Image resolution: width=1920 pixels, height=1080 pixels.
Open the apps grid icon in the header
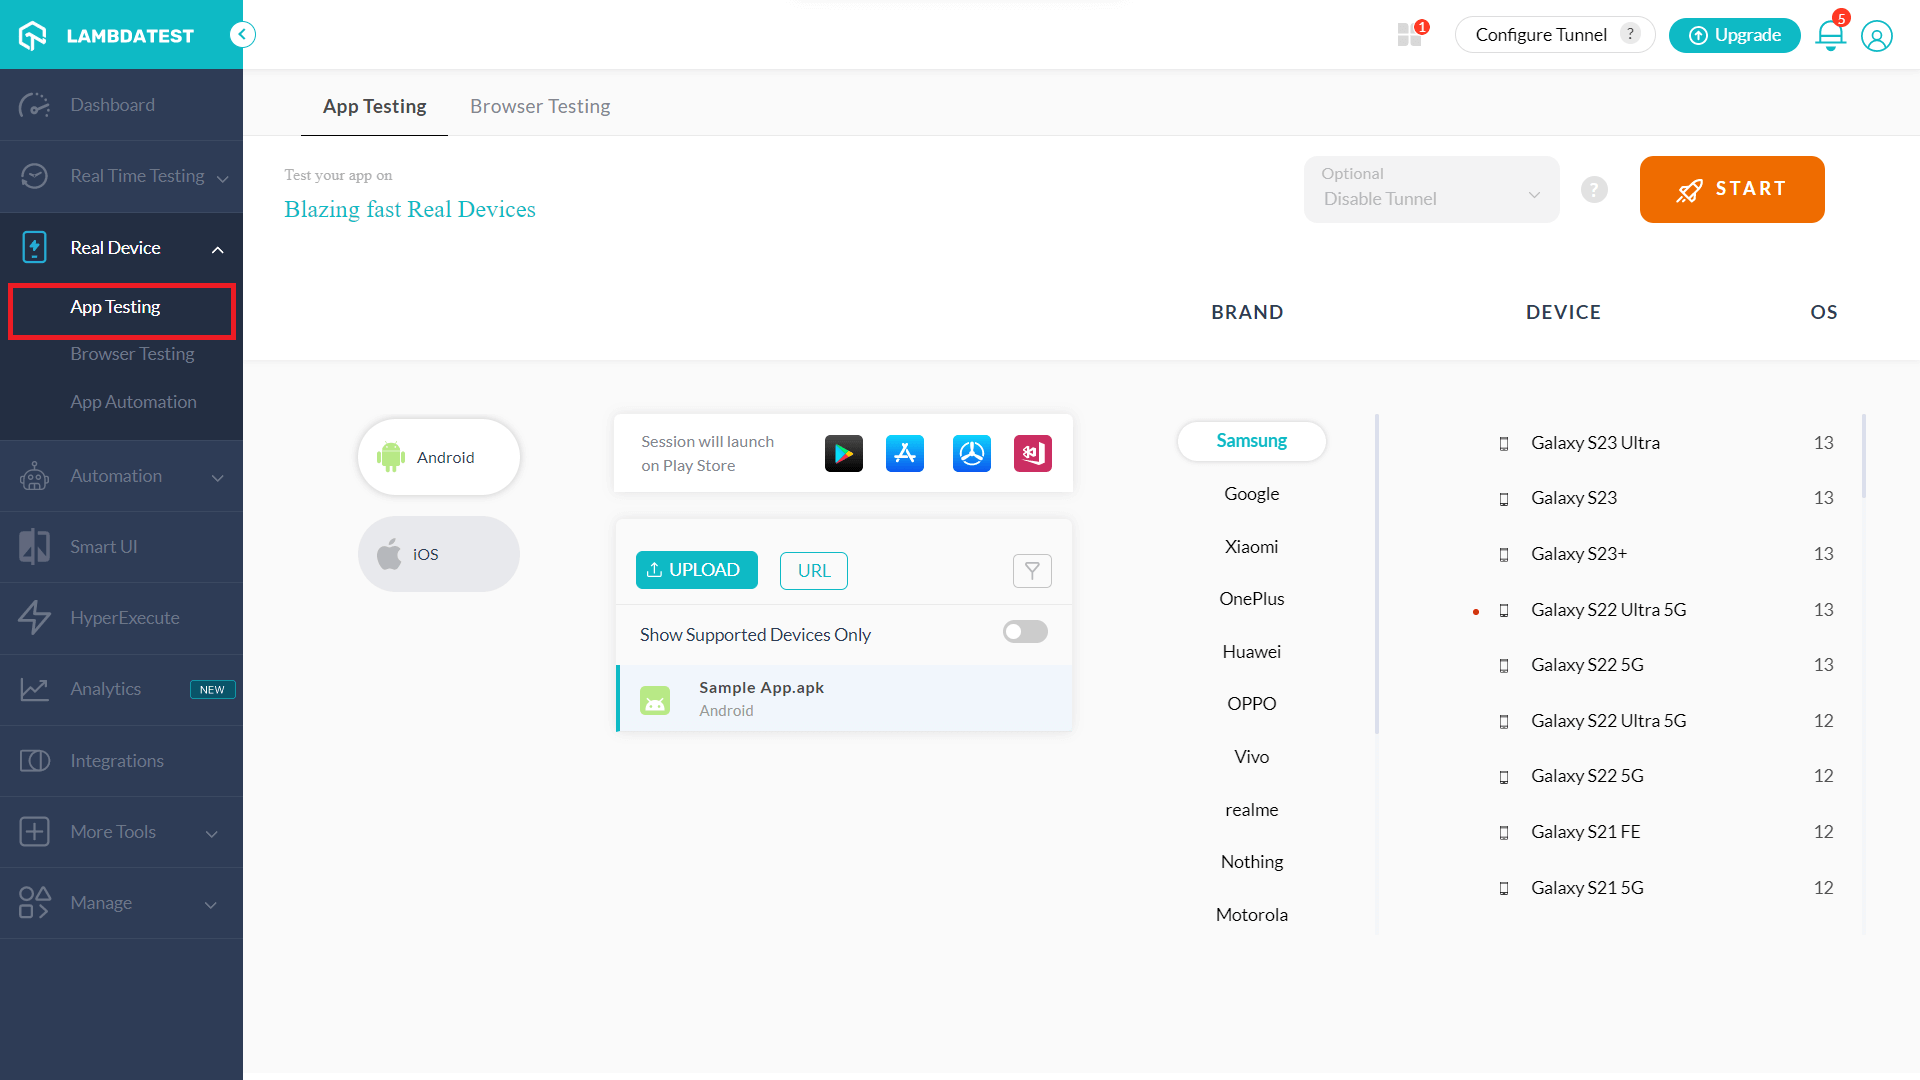(1409, 35)
